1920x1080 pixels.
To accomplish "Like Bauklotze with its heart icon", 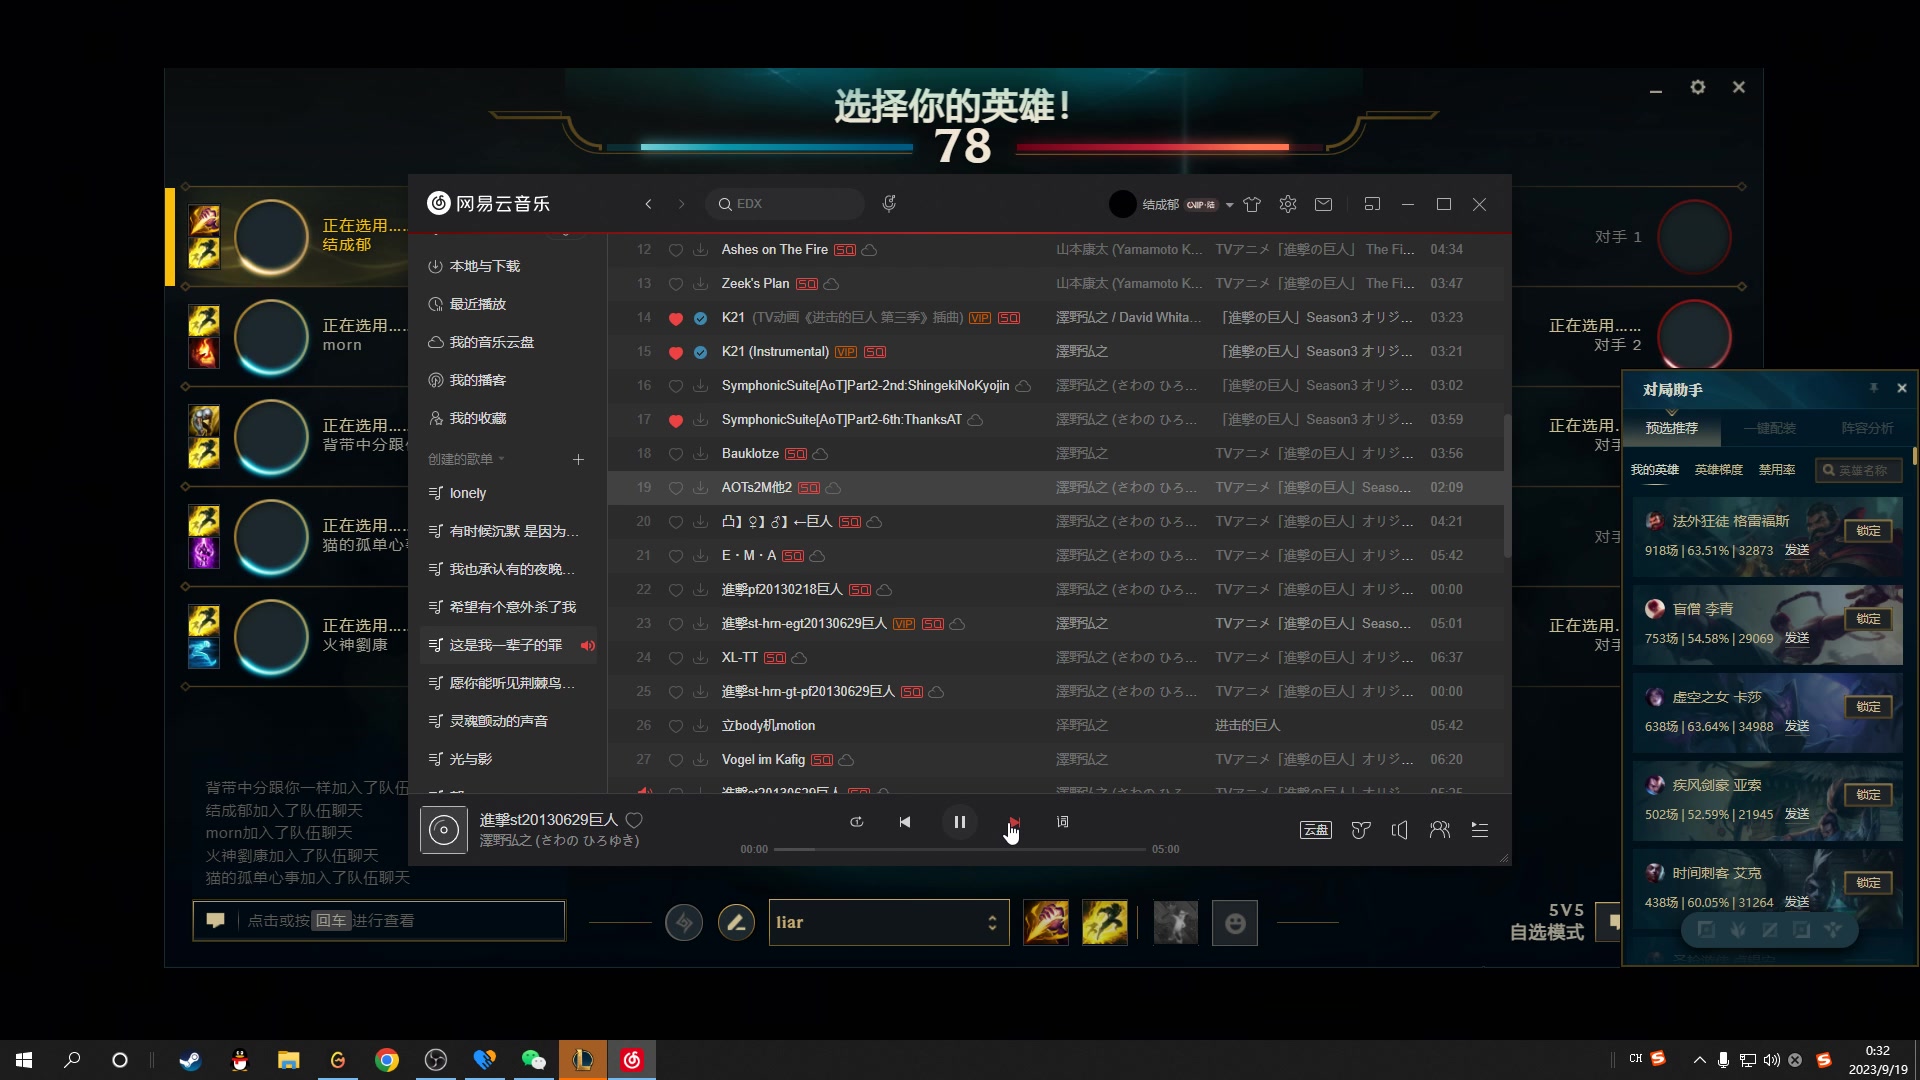I will (676, 454).
